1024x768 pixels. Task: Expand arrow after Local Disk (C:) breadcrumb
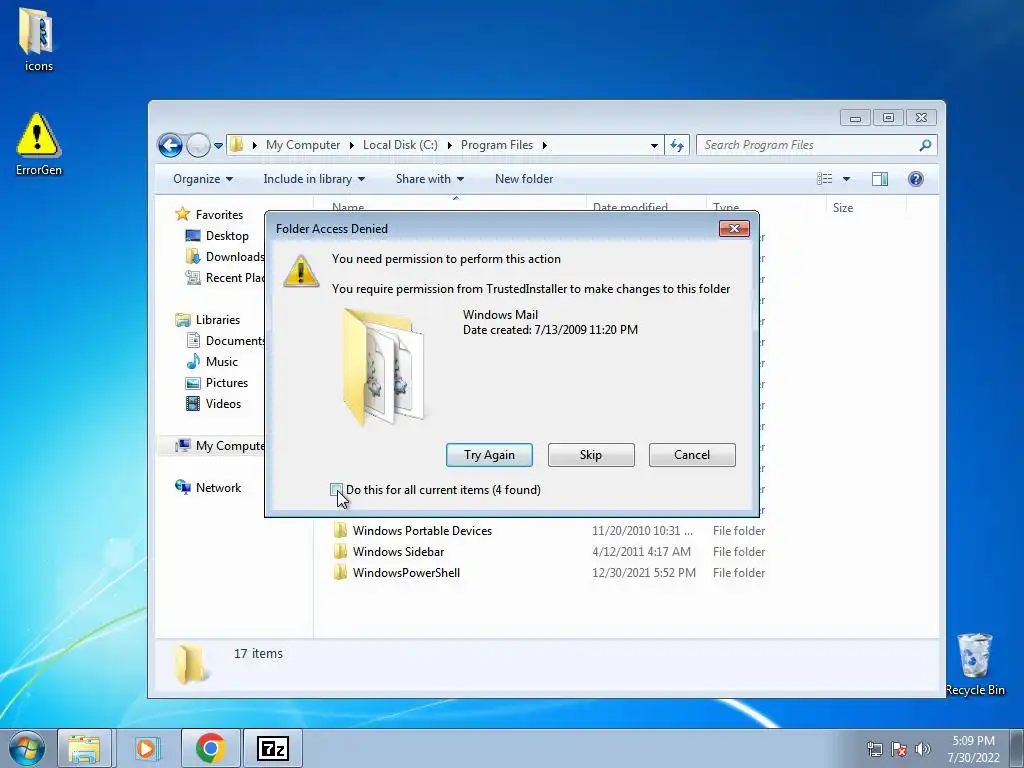coord(449,145)
